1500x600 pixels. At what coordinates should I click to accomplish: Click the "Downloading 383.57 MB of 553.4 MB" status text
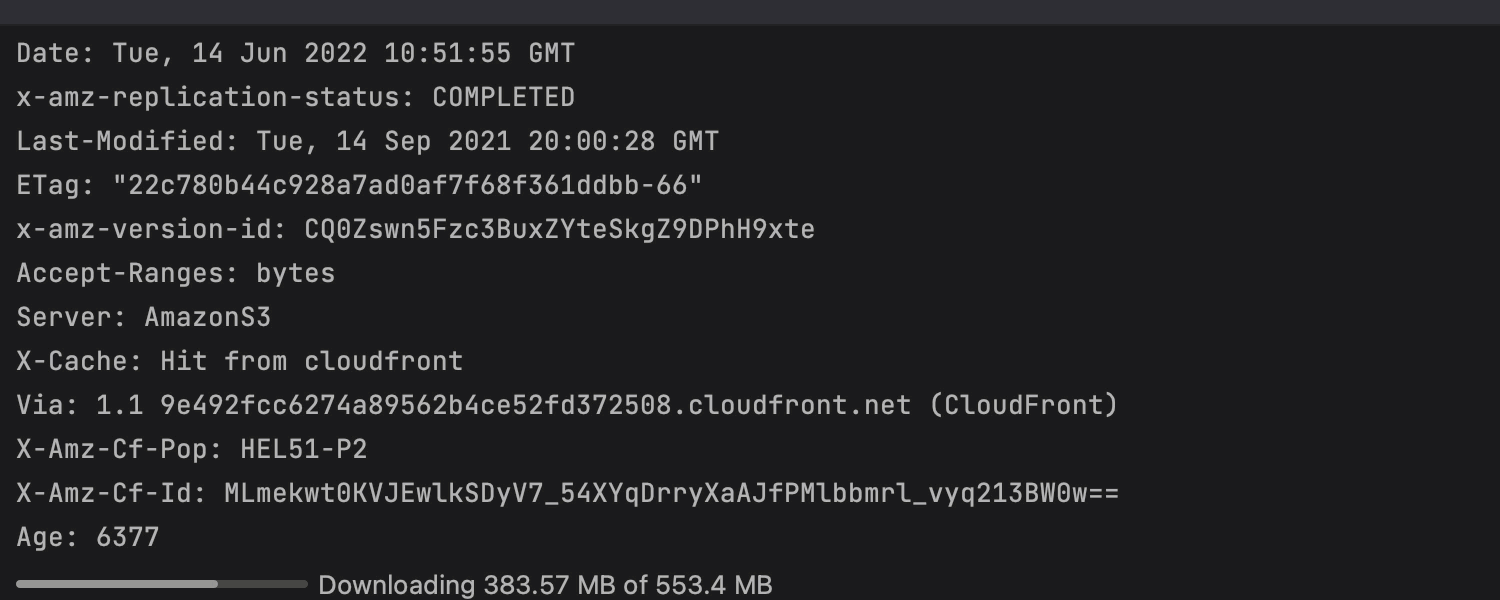(545, 585)
